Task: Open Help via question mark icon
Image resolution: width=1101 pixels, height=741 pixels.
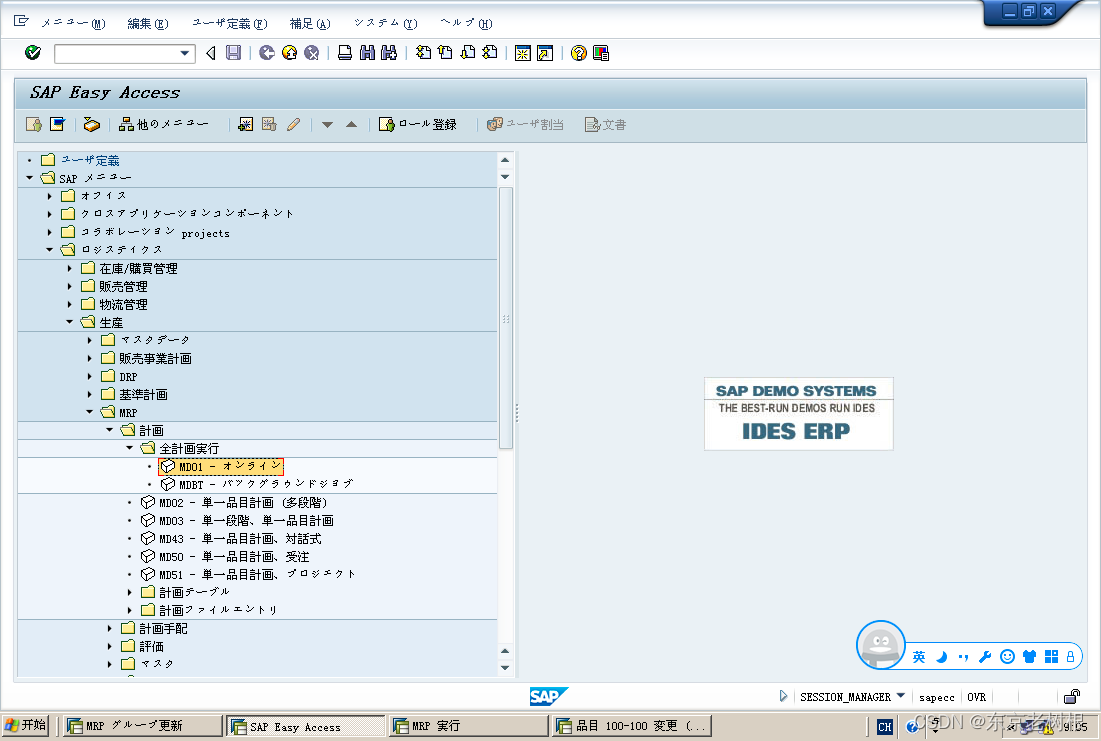Action: [x=579, y=53]
